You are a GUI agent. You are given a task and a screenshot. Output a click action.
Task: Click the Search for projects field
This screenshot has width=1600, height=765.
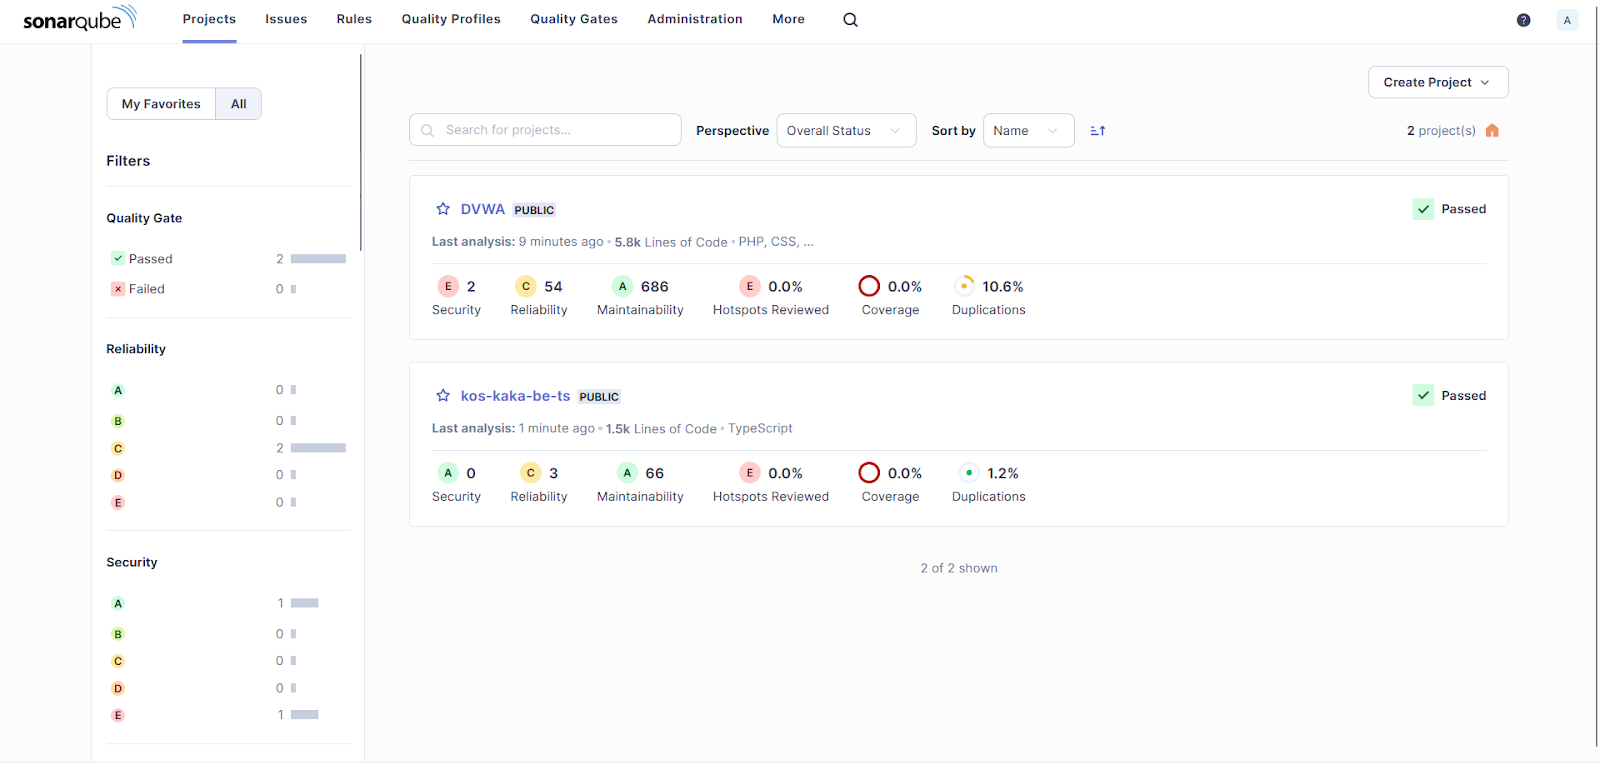555,130
